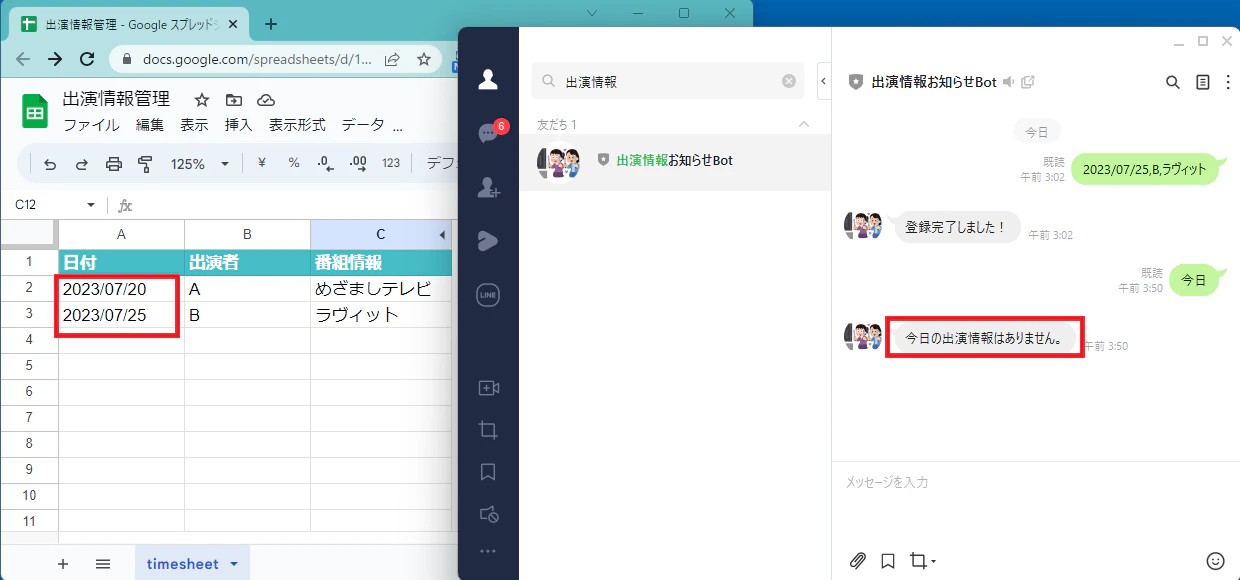The width and height of the screenshot is (1240, 580).
Task: Toggle the chat speaker mute icon
Action: pyautogui.click(x=1009, y=82)
